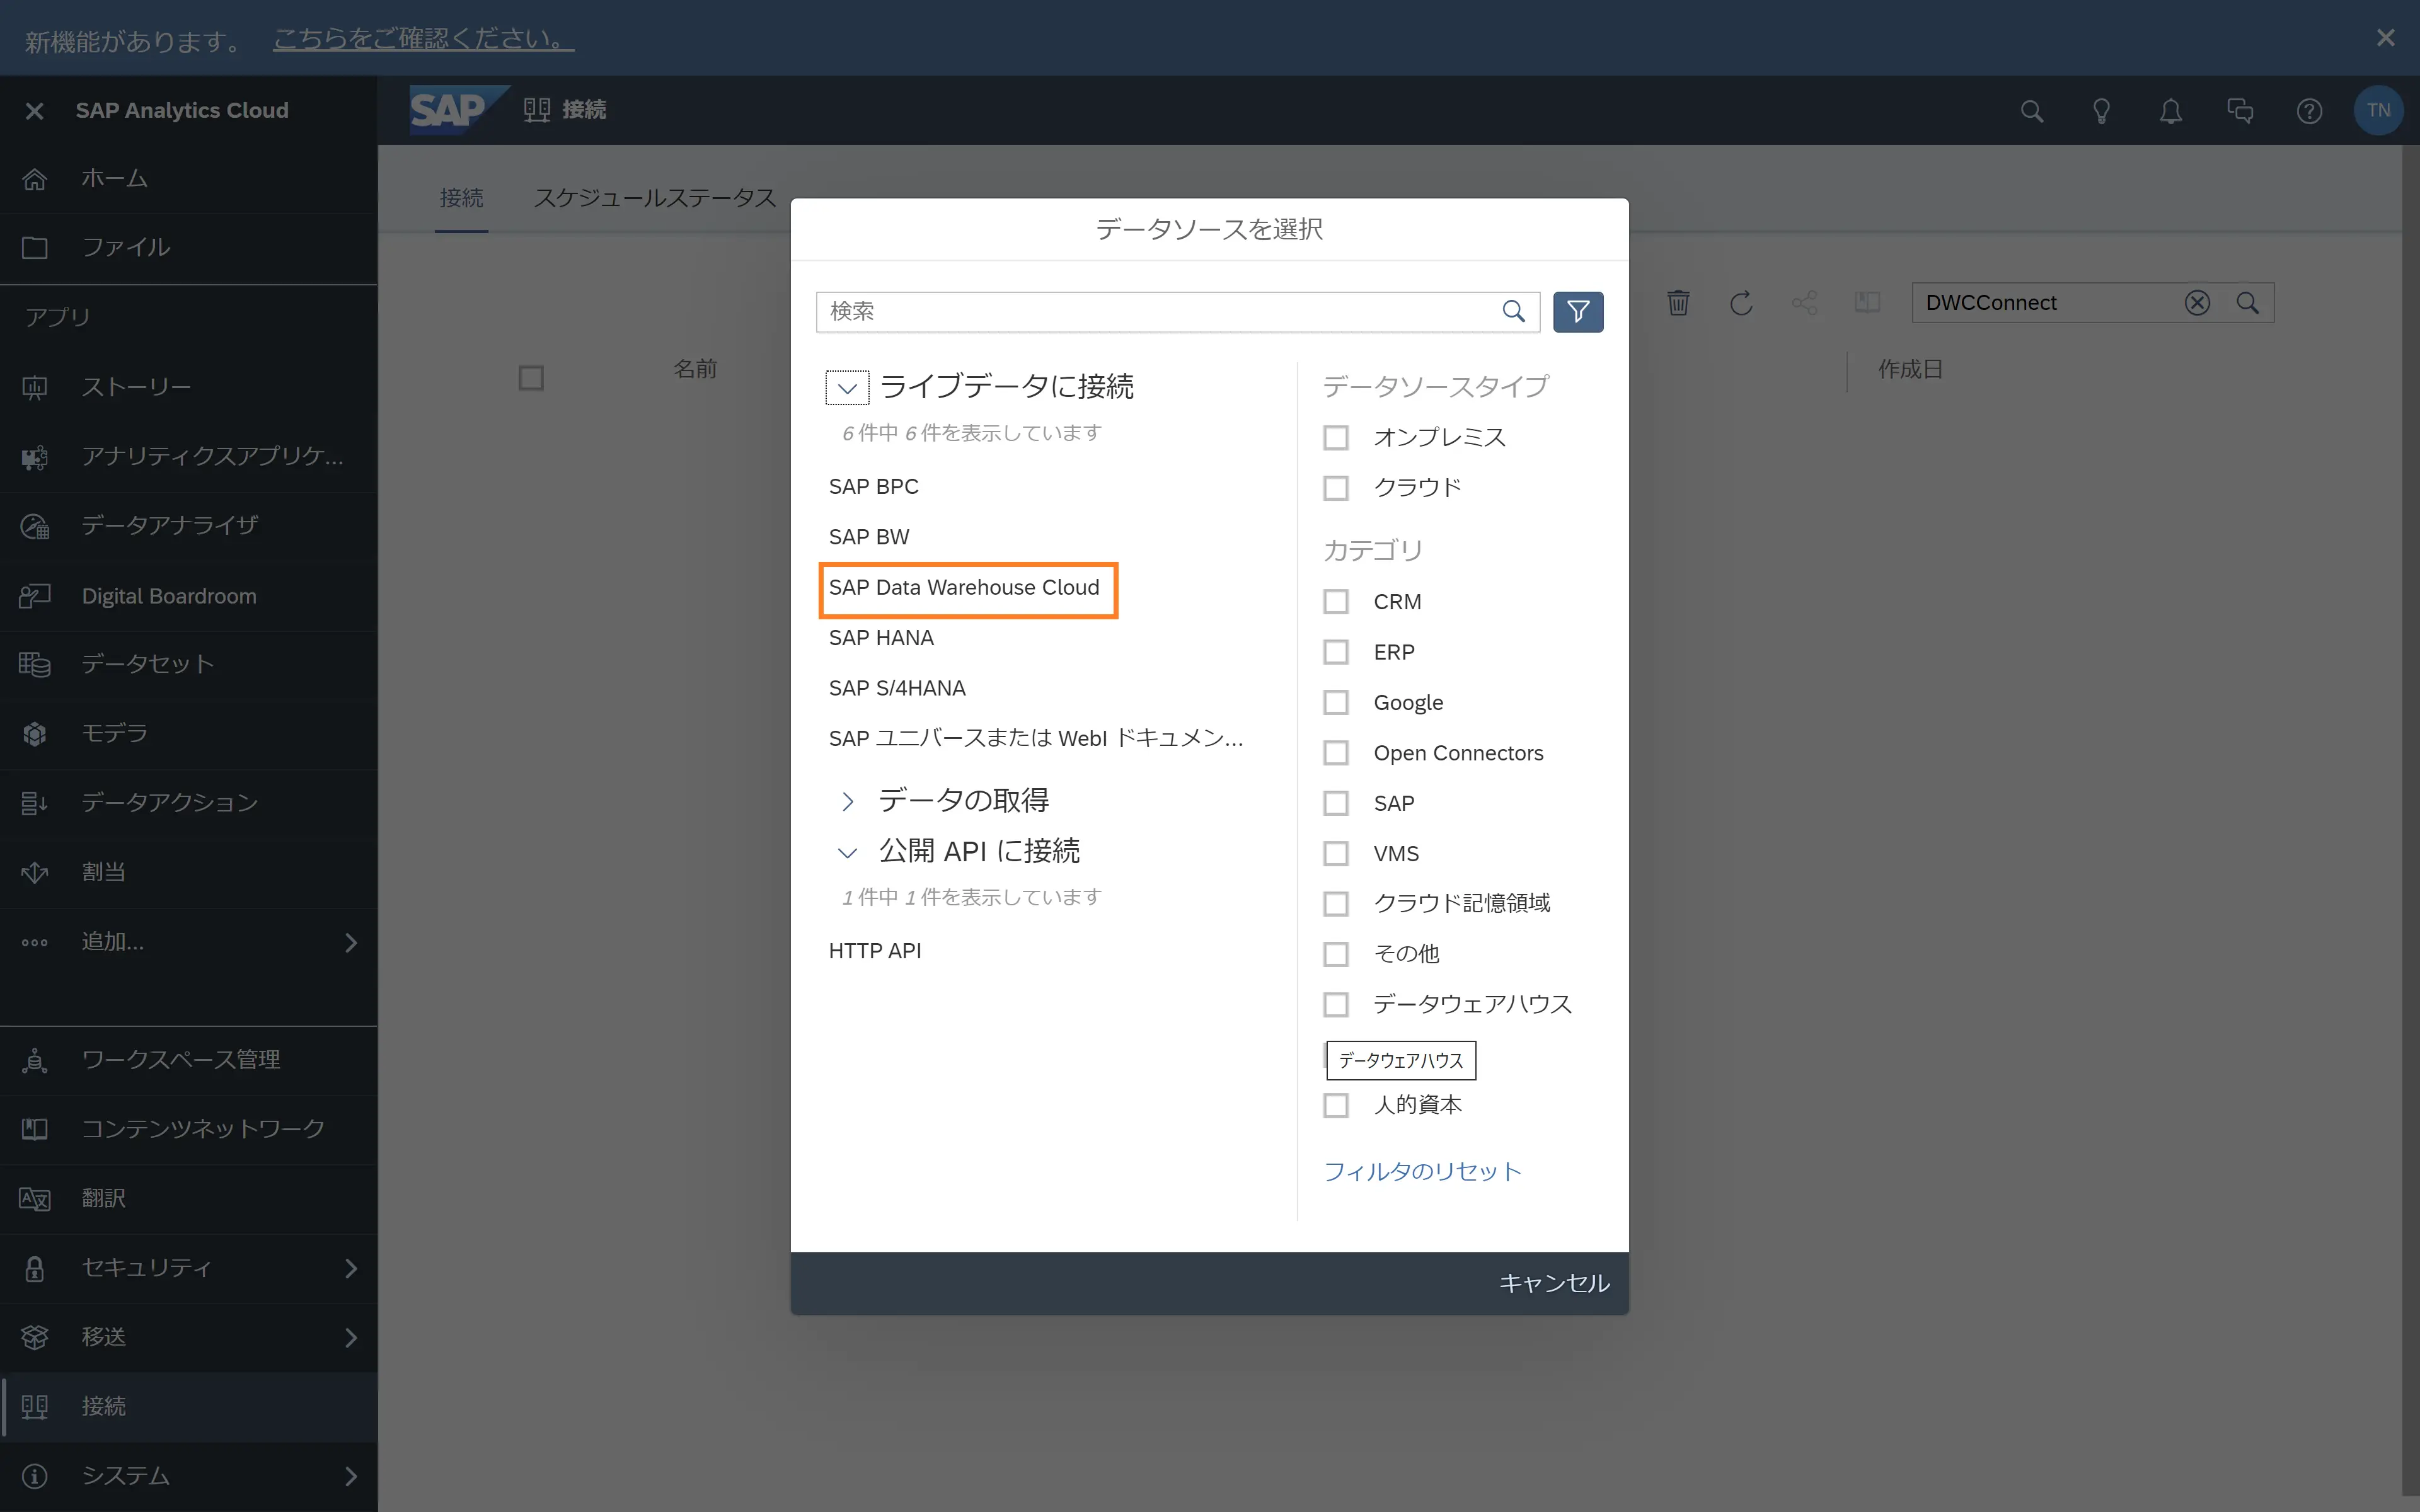This screenshot has height=1512, width=2420.
Task: Click the search icon next to DWCConnect
Action: point(2248,303)
